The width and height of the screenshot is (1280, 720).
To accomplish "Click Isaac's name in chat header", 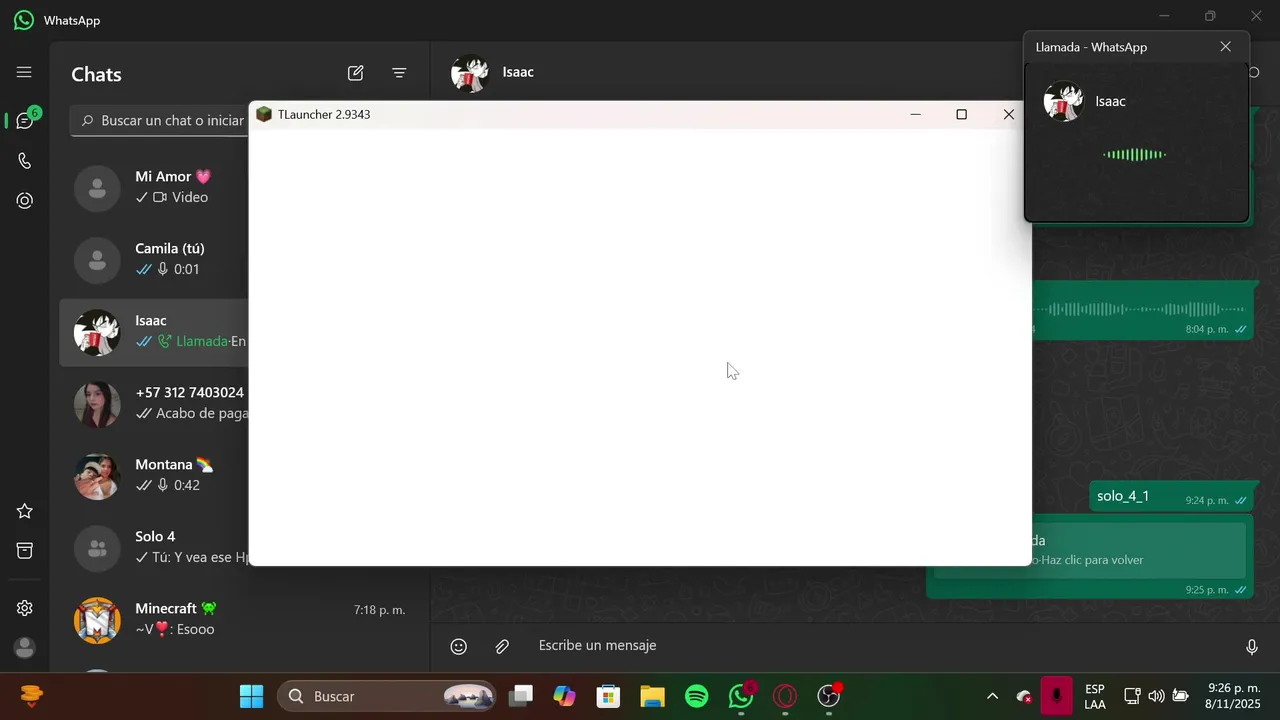I will pos(518,73).
